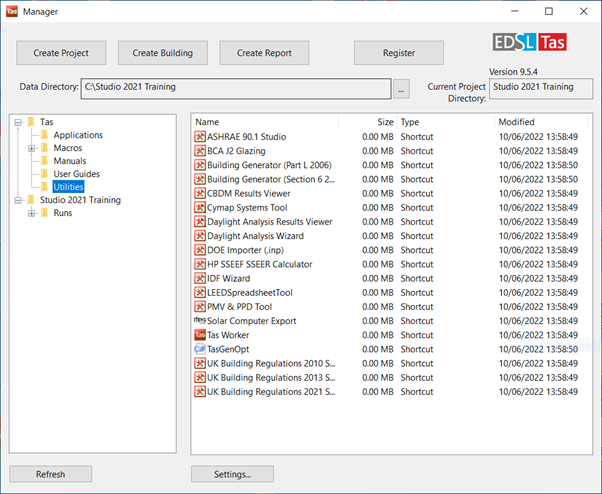Screen dimensions: 602x494
Task: Click the Building Generator (Section 6) icon
Action: pos(200,179)
